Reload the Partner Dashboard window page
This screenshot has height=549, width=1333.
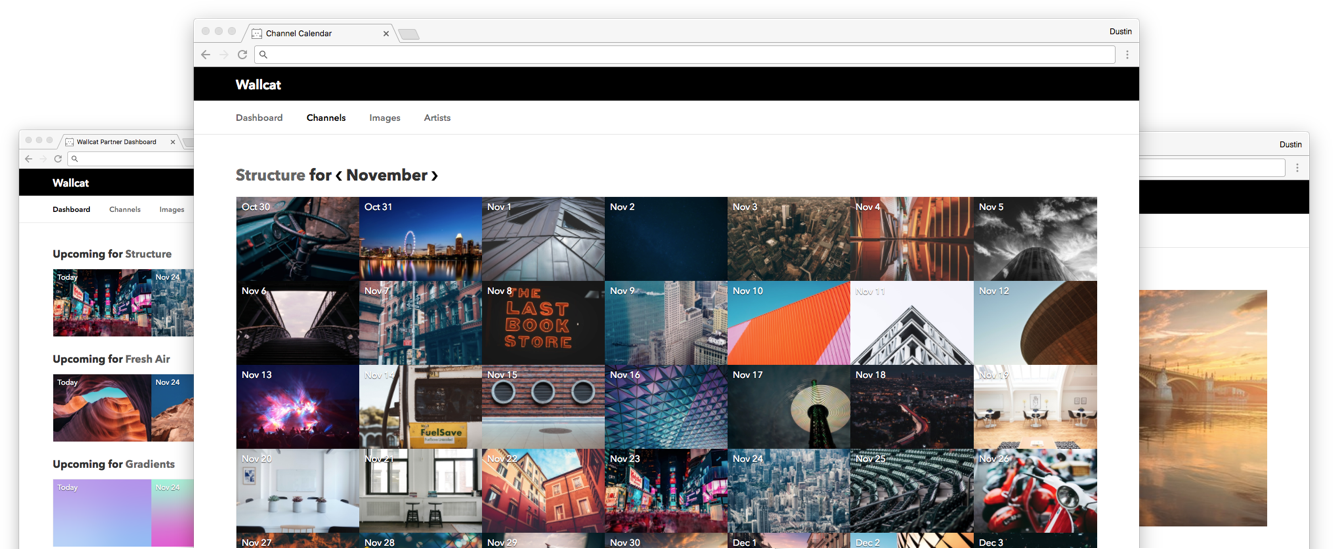58,159
